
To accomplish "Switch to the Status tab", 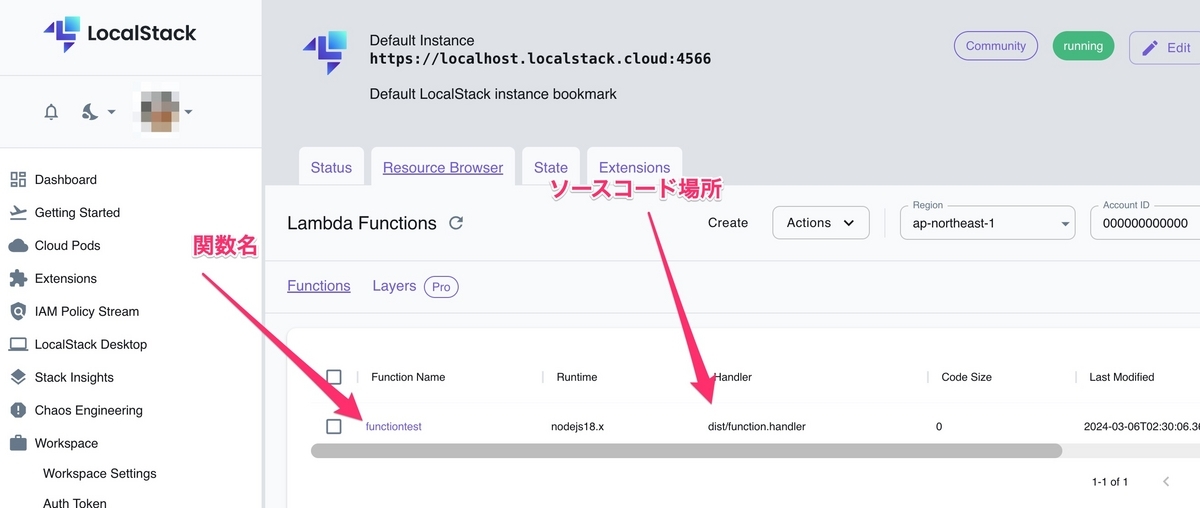I will tap(331, 167).
